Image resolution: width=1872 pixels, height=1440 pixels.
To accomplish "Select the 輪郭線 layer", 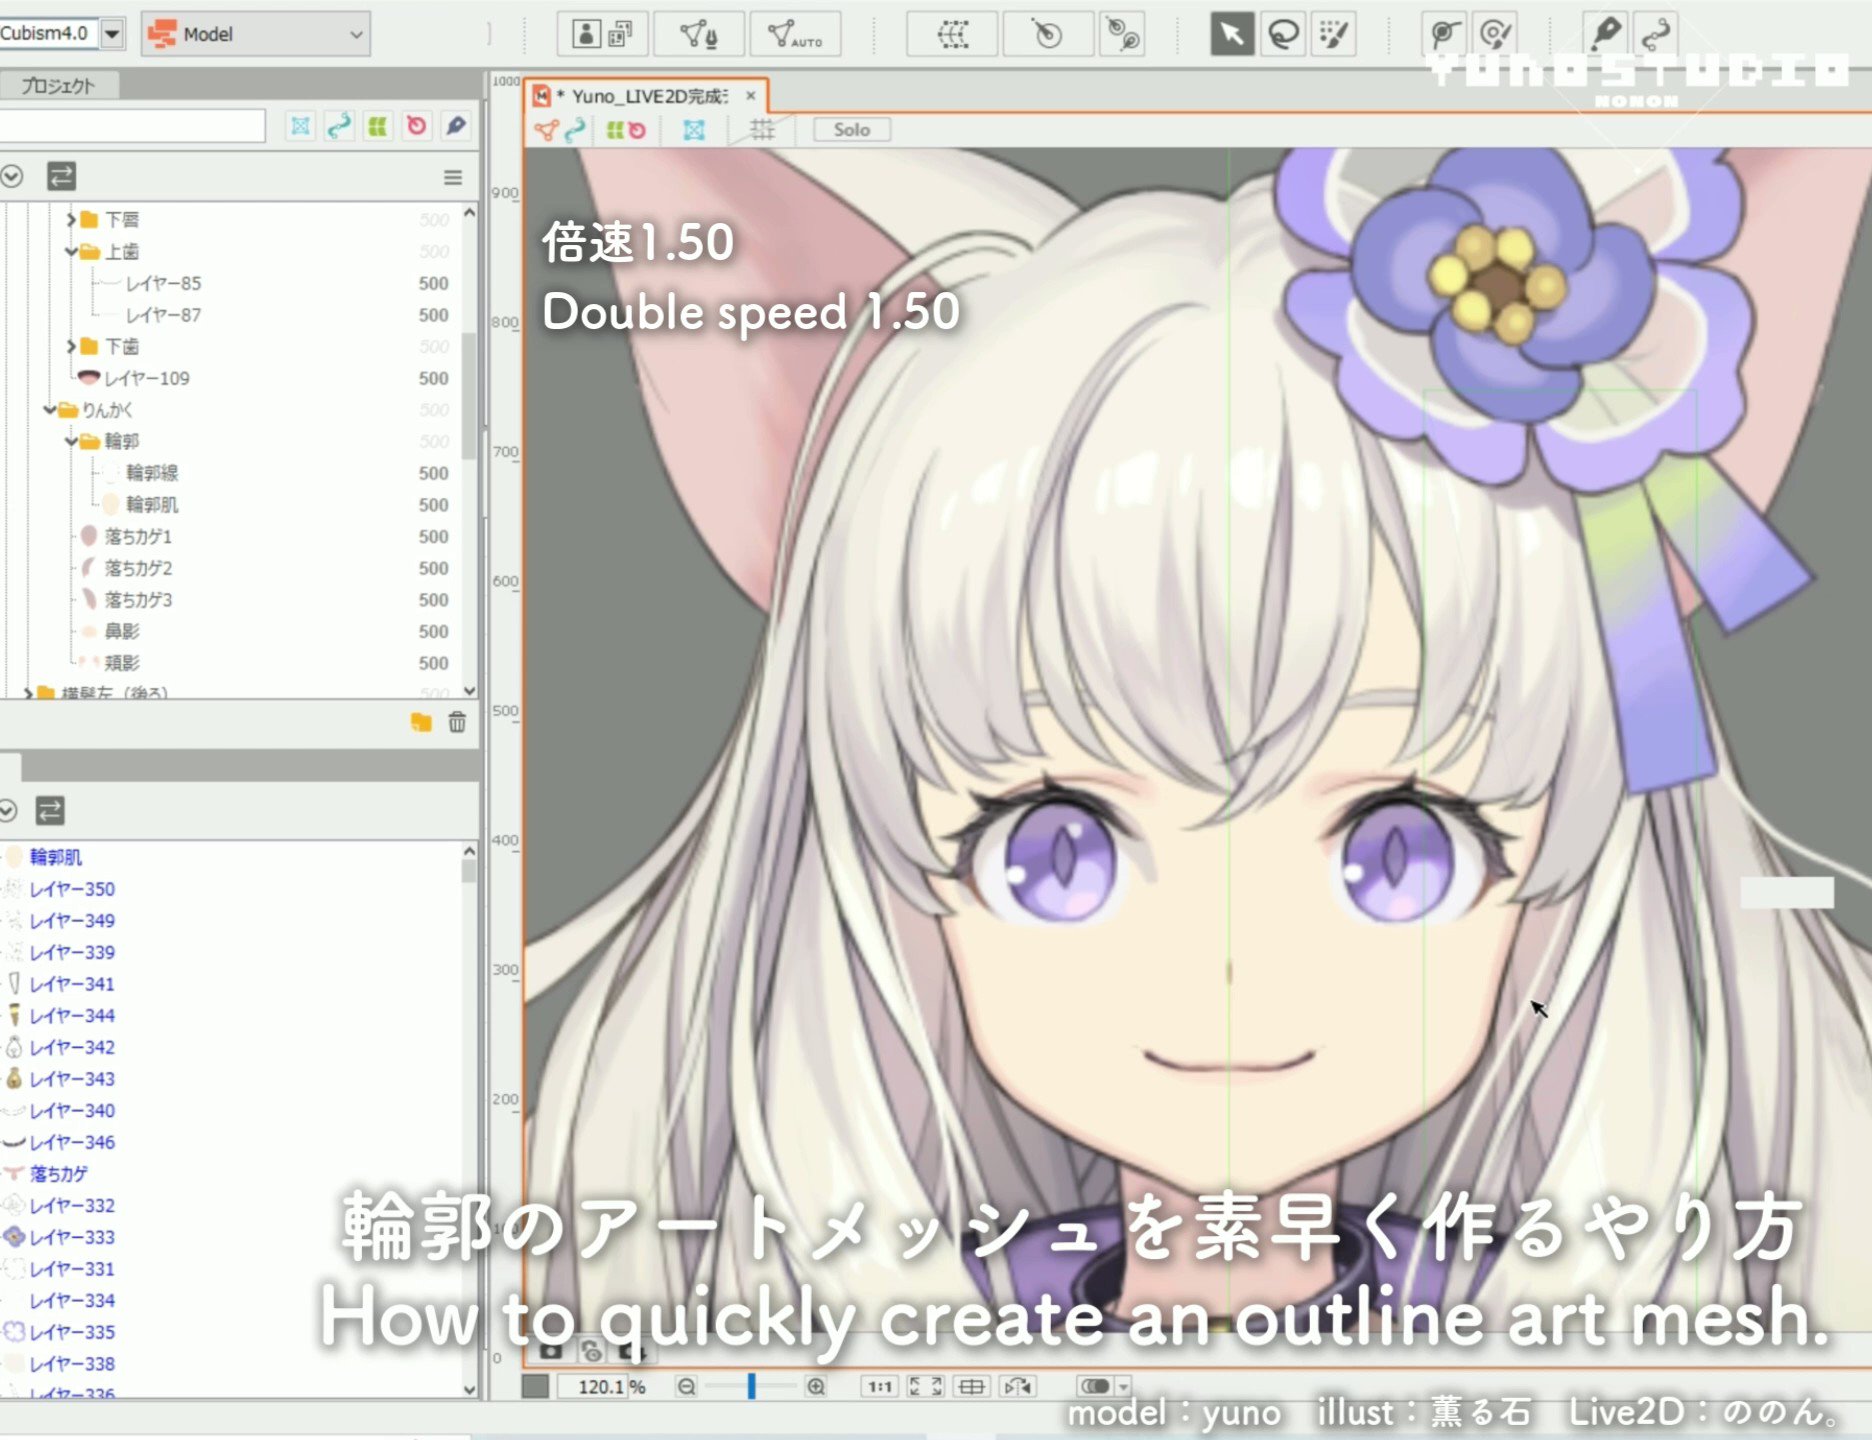I will coord(151,473).
